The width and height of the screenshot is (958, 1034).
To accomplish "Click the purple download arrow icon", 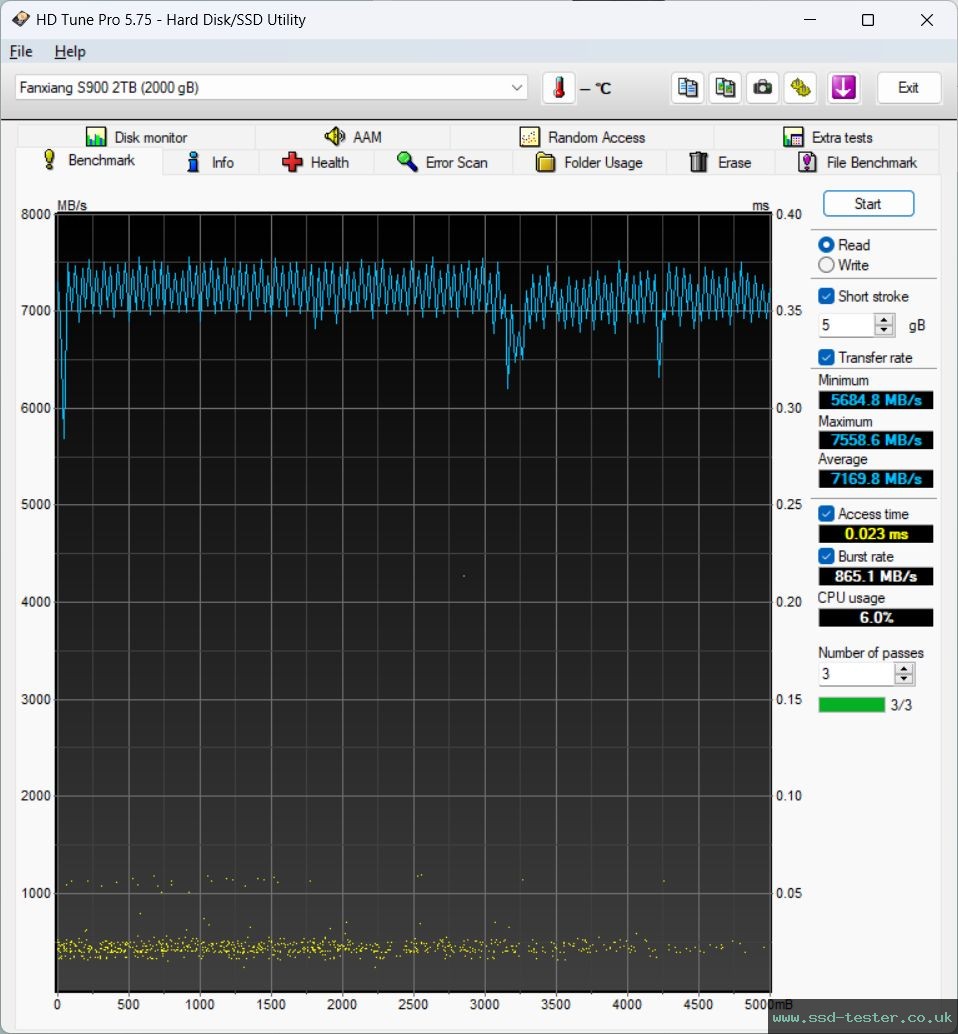I will pyautogui.click(x=843, y=88).
